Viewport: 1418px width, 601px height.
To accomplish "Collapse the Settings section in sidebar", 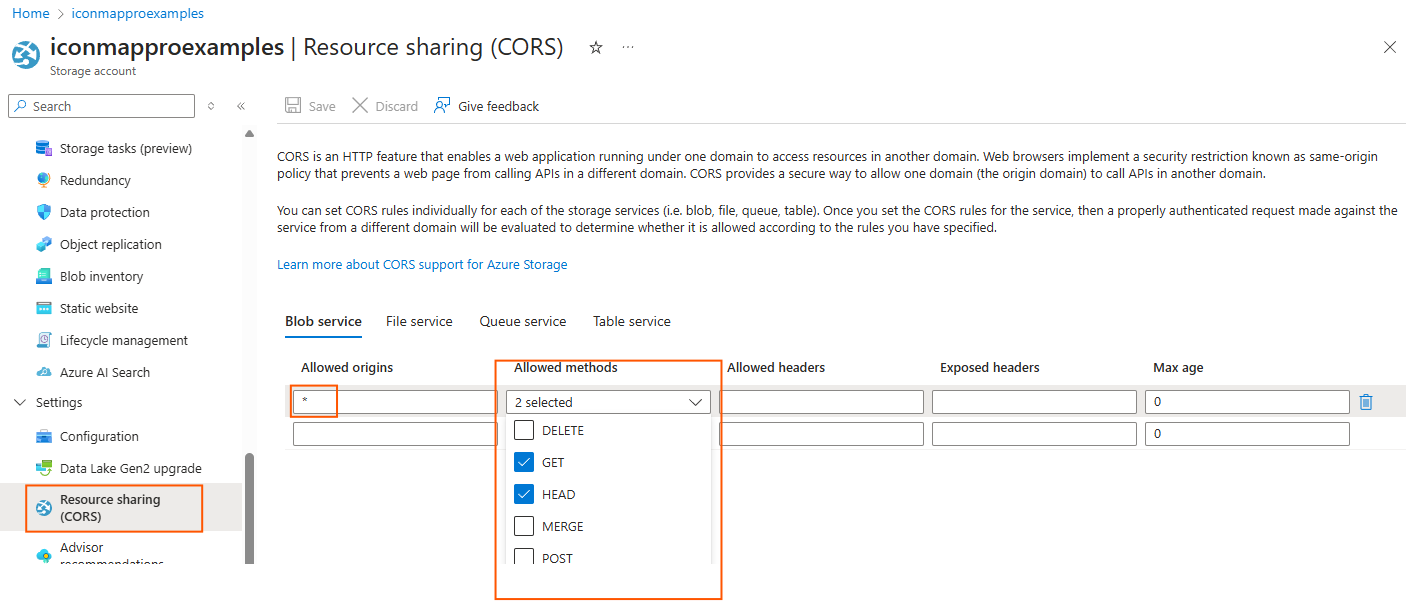I will point(20,402).
